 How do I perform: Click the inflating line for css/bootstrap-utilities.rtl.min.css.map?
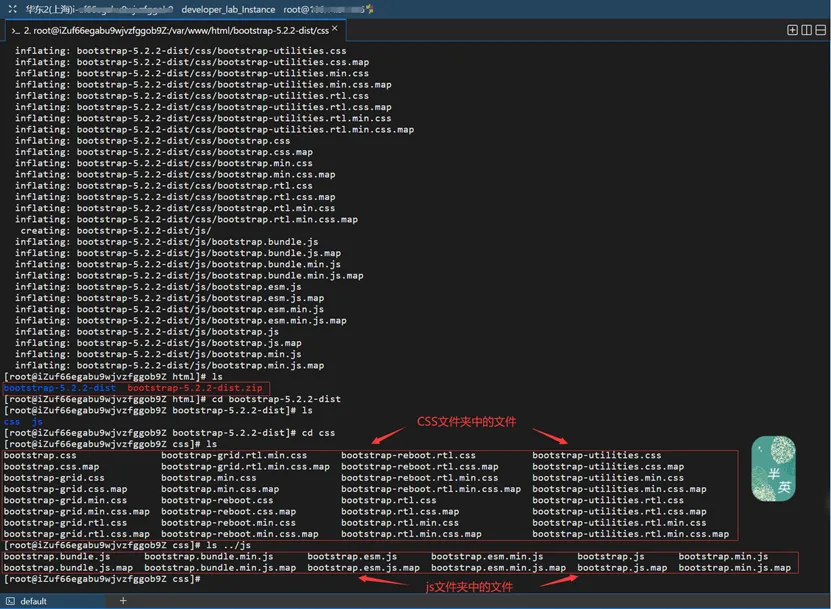coord(215,129)
